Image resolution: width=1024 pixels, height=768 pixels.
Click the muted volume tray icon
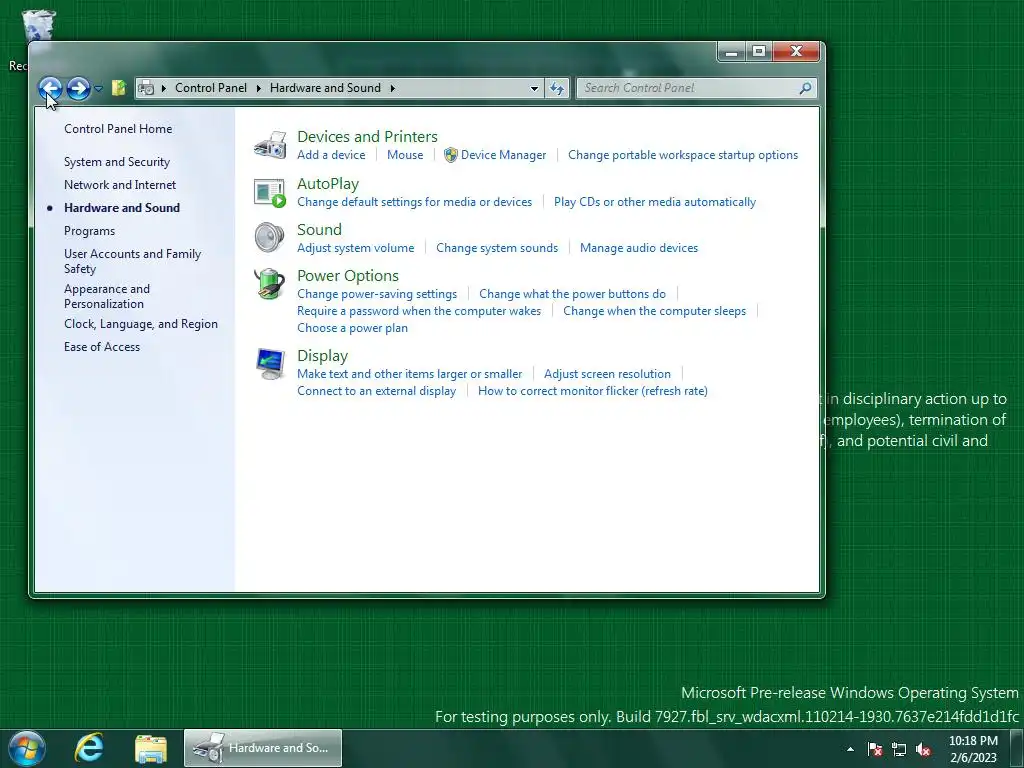tap(923, 749)
